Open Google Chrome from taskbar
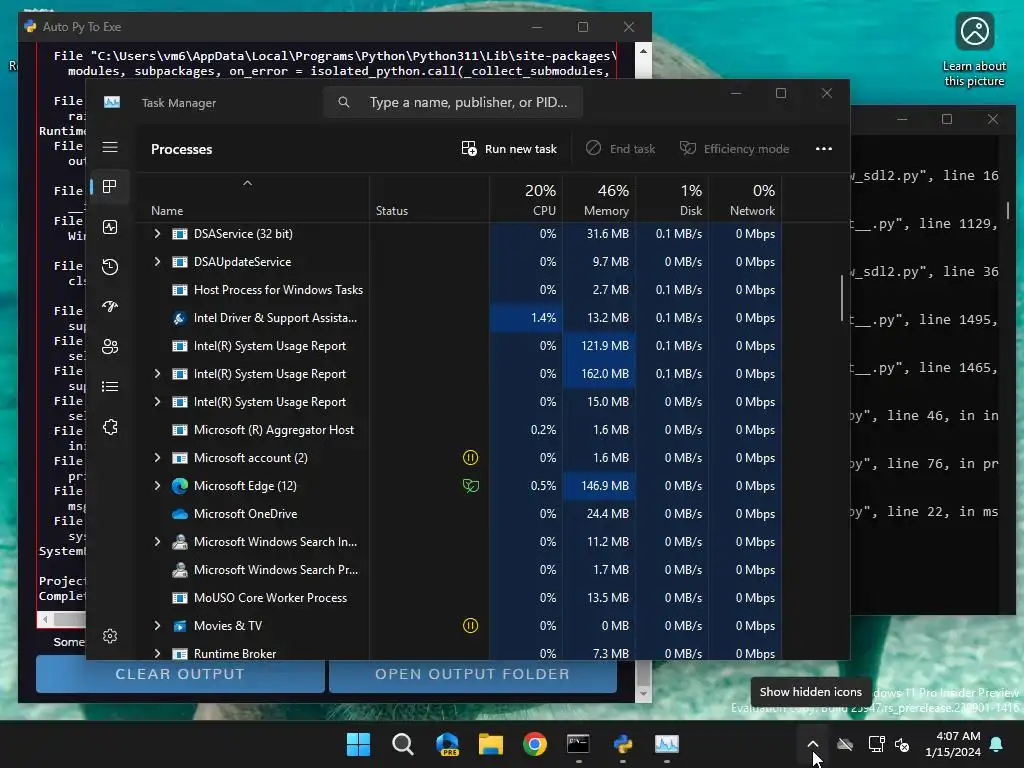1024x768 pixels. [535, 744]
